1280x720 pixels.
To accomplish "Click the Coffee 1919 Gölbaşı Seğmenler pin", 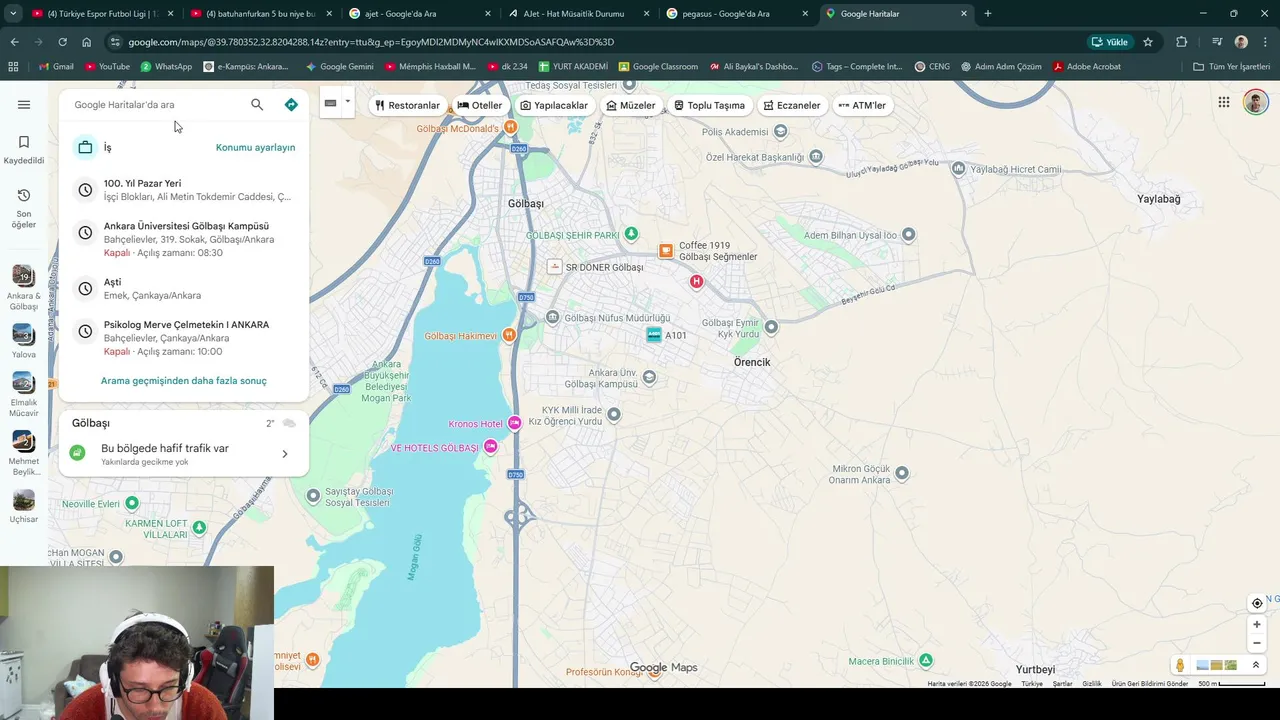I will (x=665, y=250).
